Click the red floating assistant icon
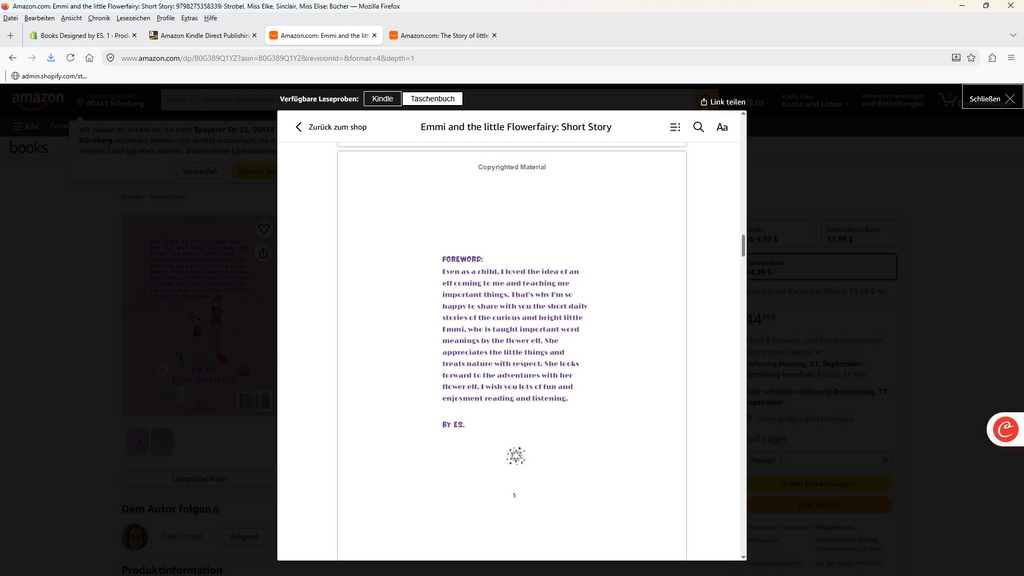 1006,429
